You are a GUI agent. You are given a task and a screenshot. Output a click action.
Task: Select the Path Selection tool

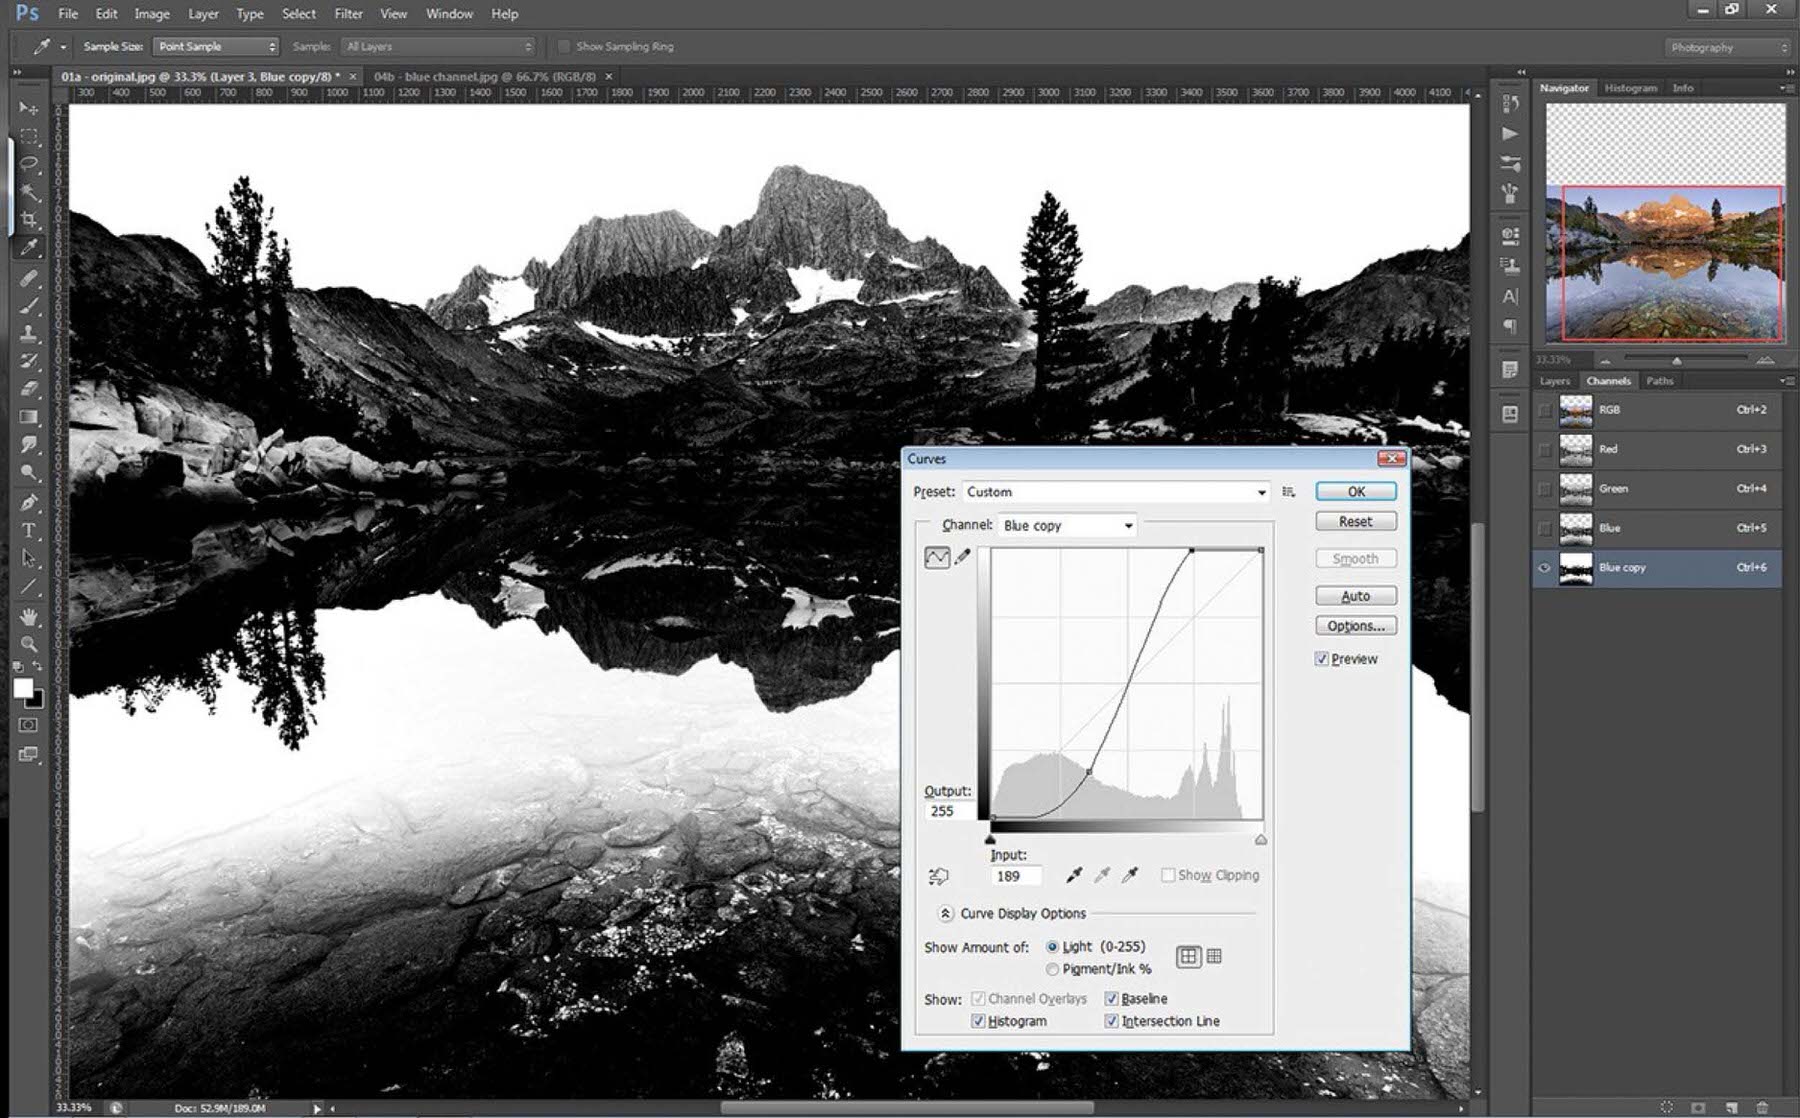click(x=28, y=558)
